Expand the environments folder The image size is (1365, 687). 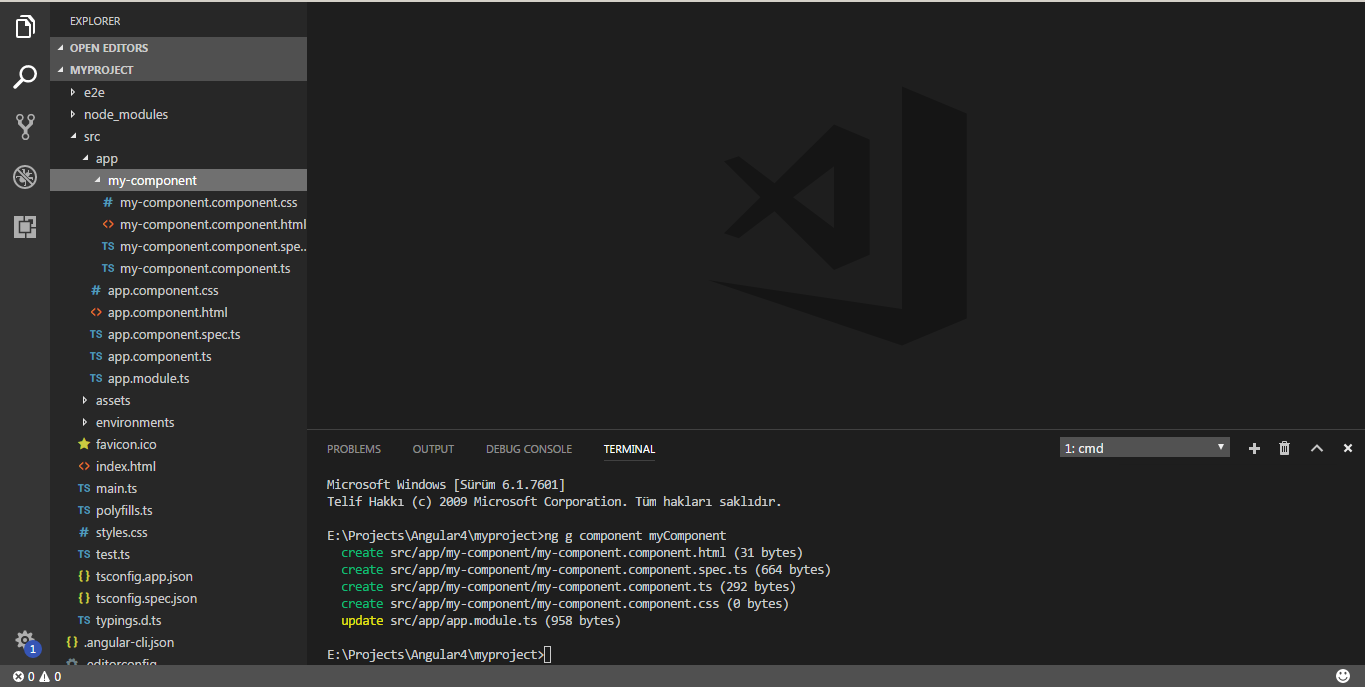(x=178, y=422)
